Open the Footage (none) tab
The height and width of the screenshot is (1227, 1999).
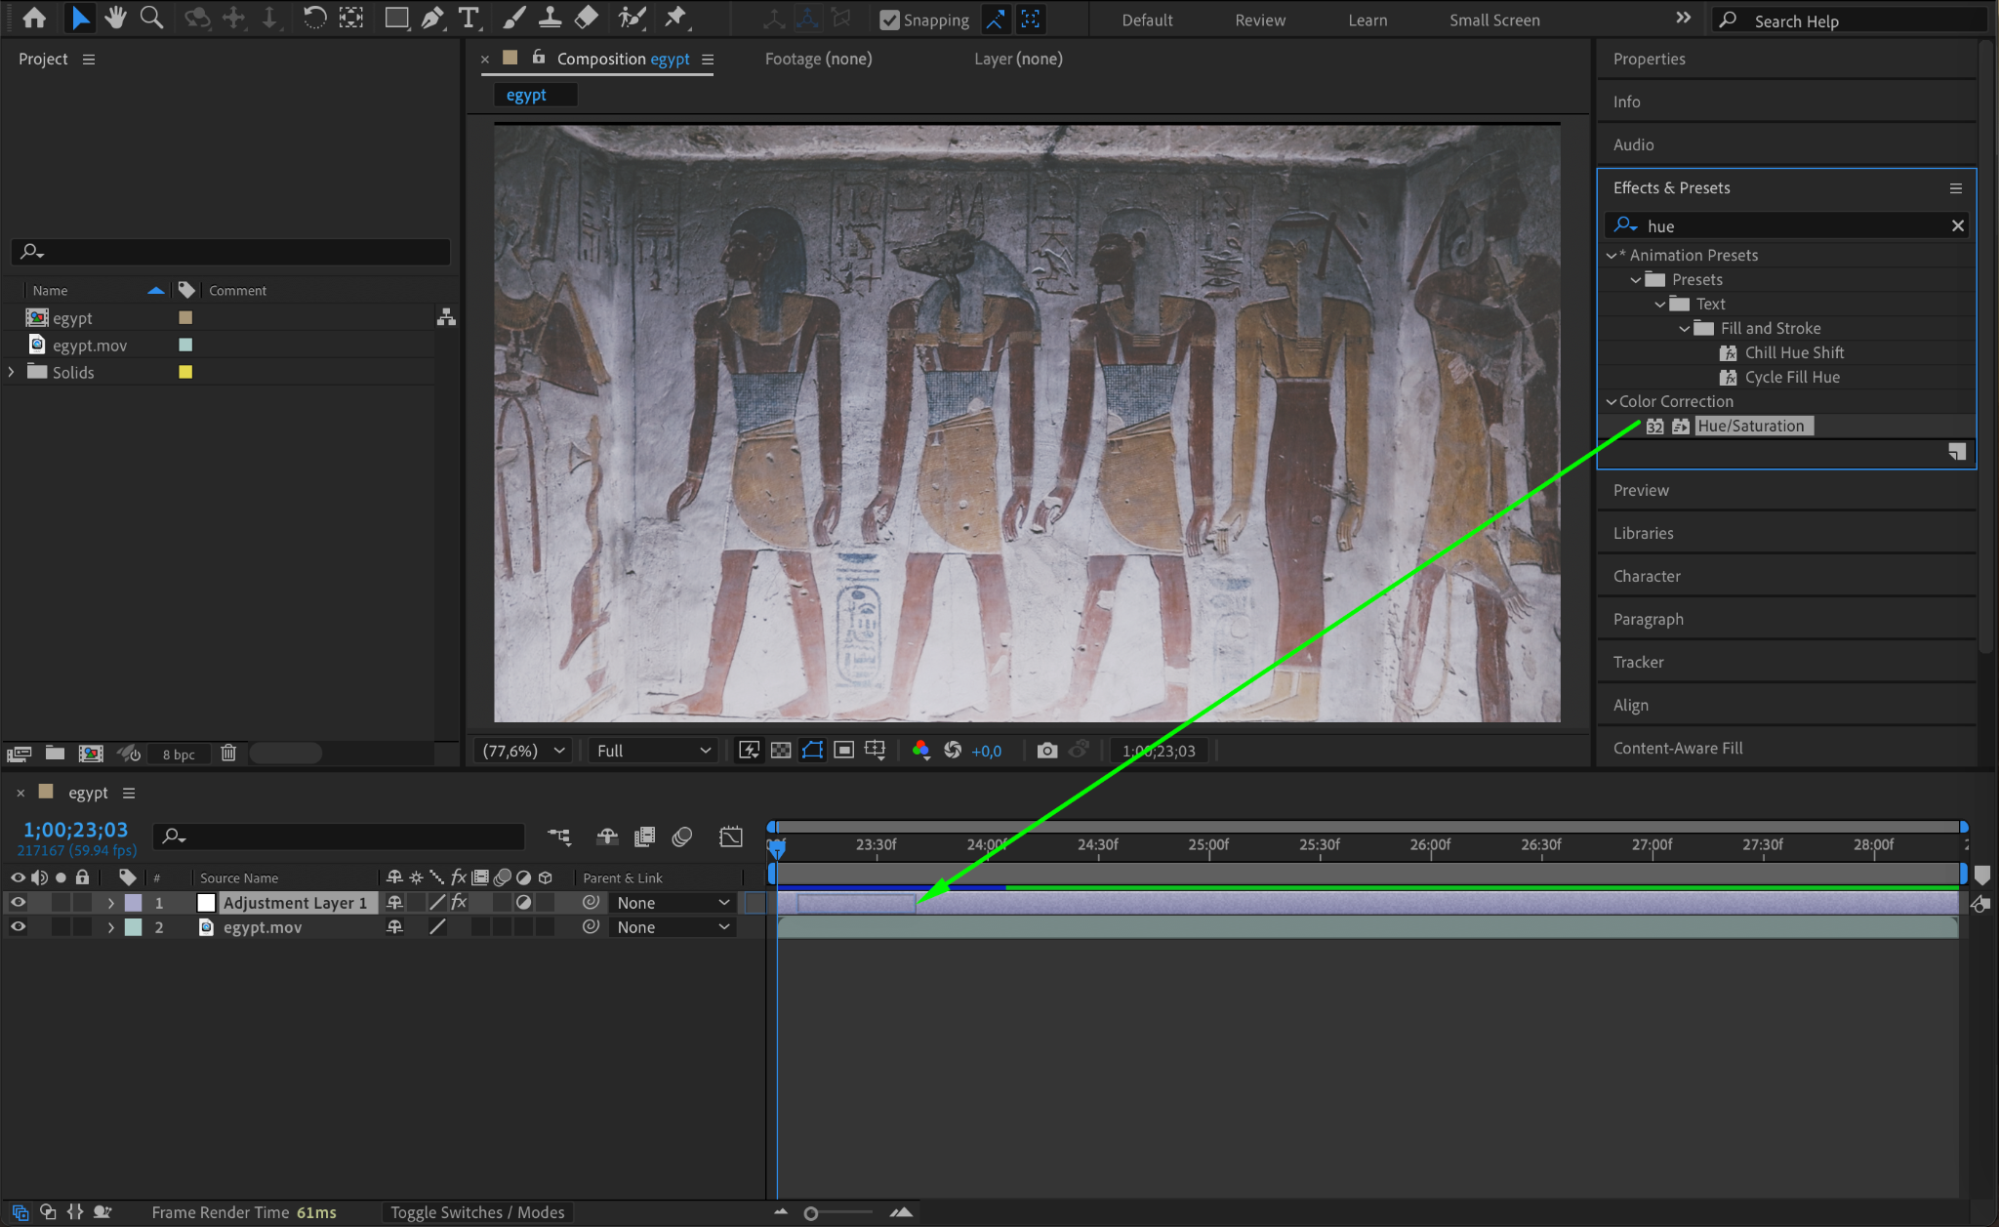(817, 59)
